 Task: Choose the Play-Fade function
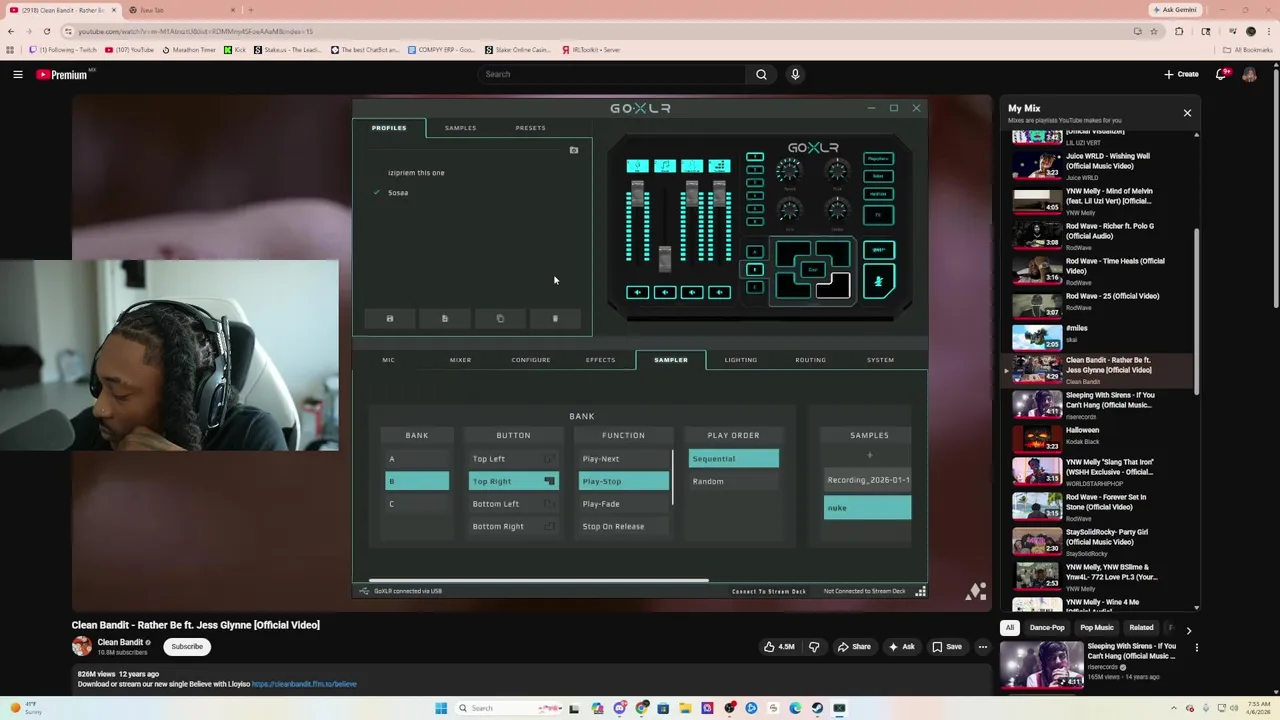coord(623,504)
